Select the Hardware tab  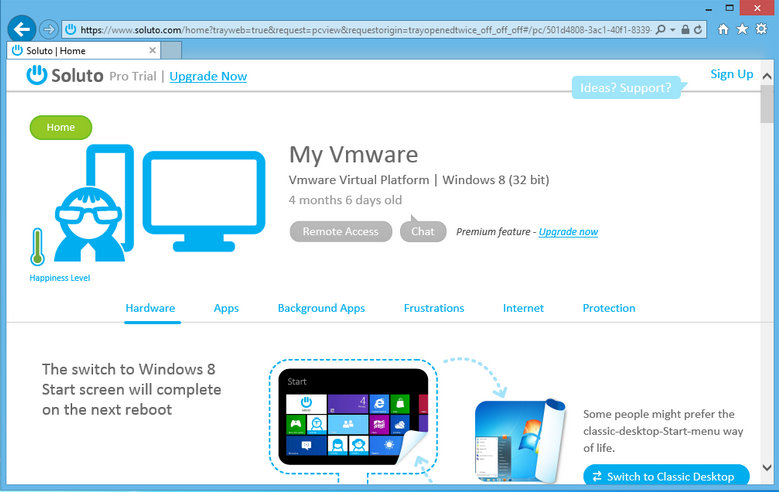pos(150,308)
